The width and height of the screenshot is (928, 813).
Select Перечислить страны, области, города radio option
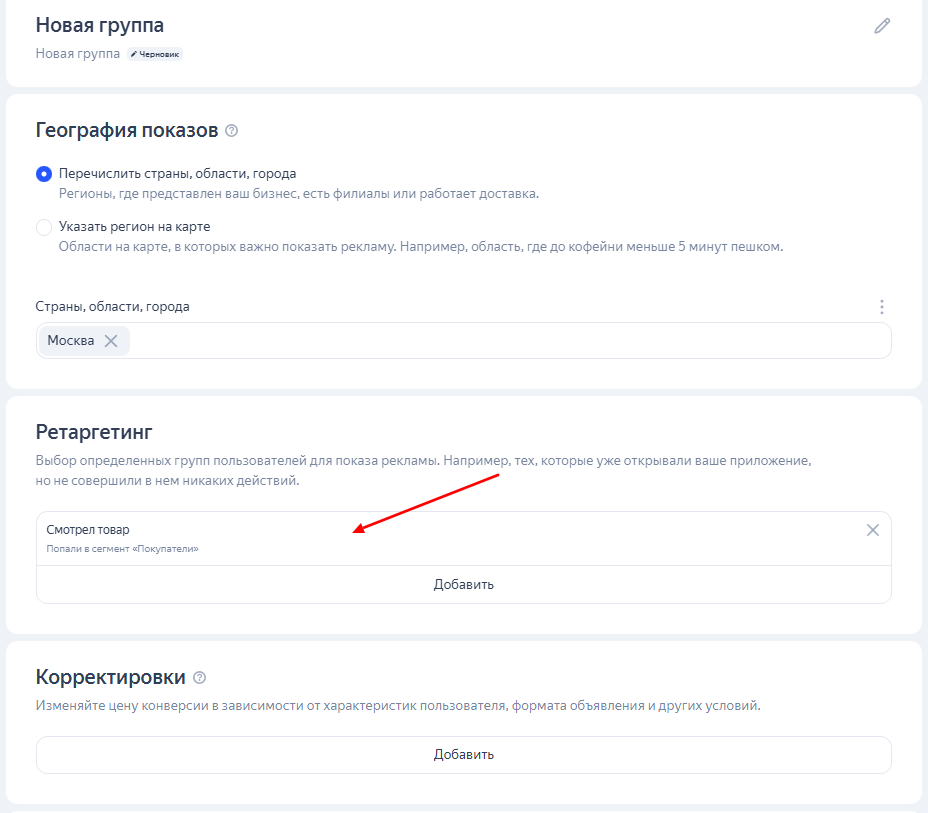click(44, 174)
